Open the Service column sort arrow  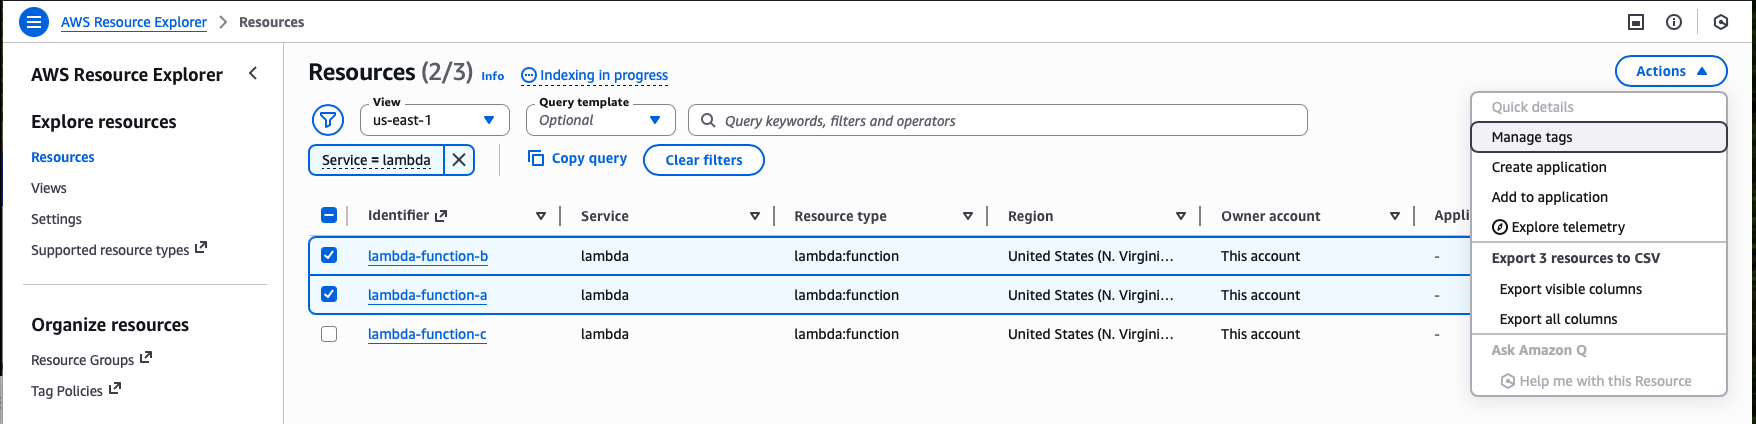755,216
